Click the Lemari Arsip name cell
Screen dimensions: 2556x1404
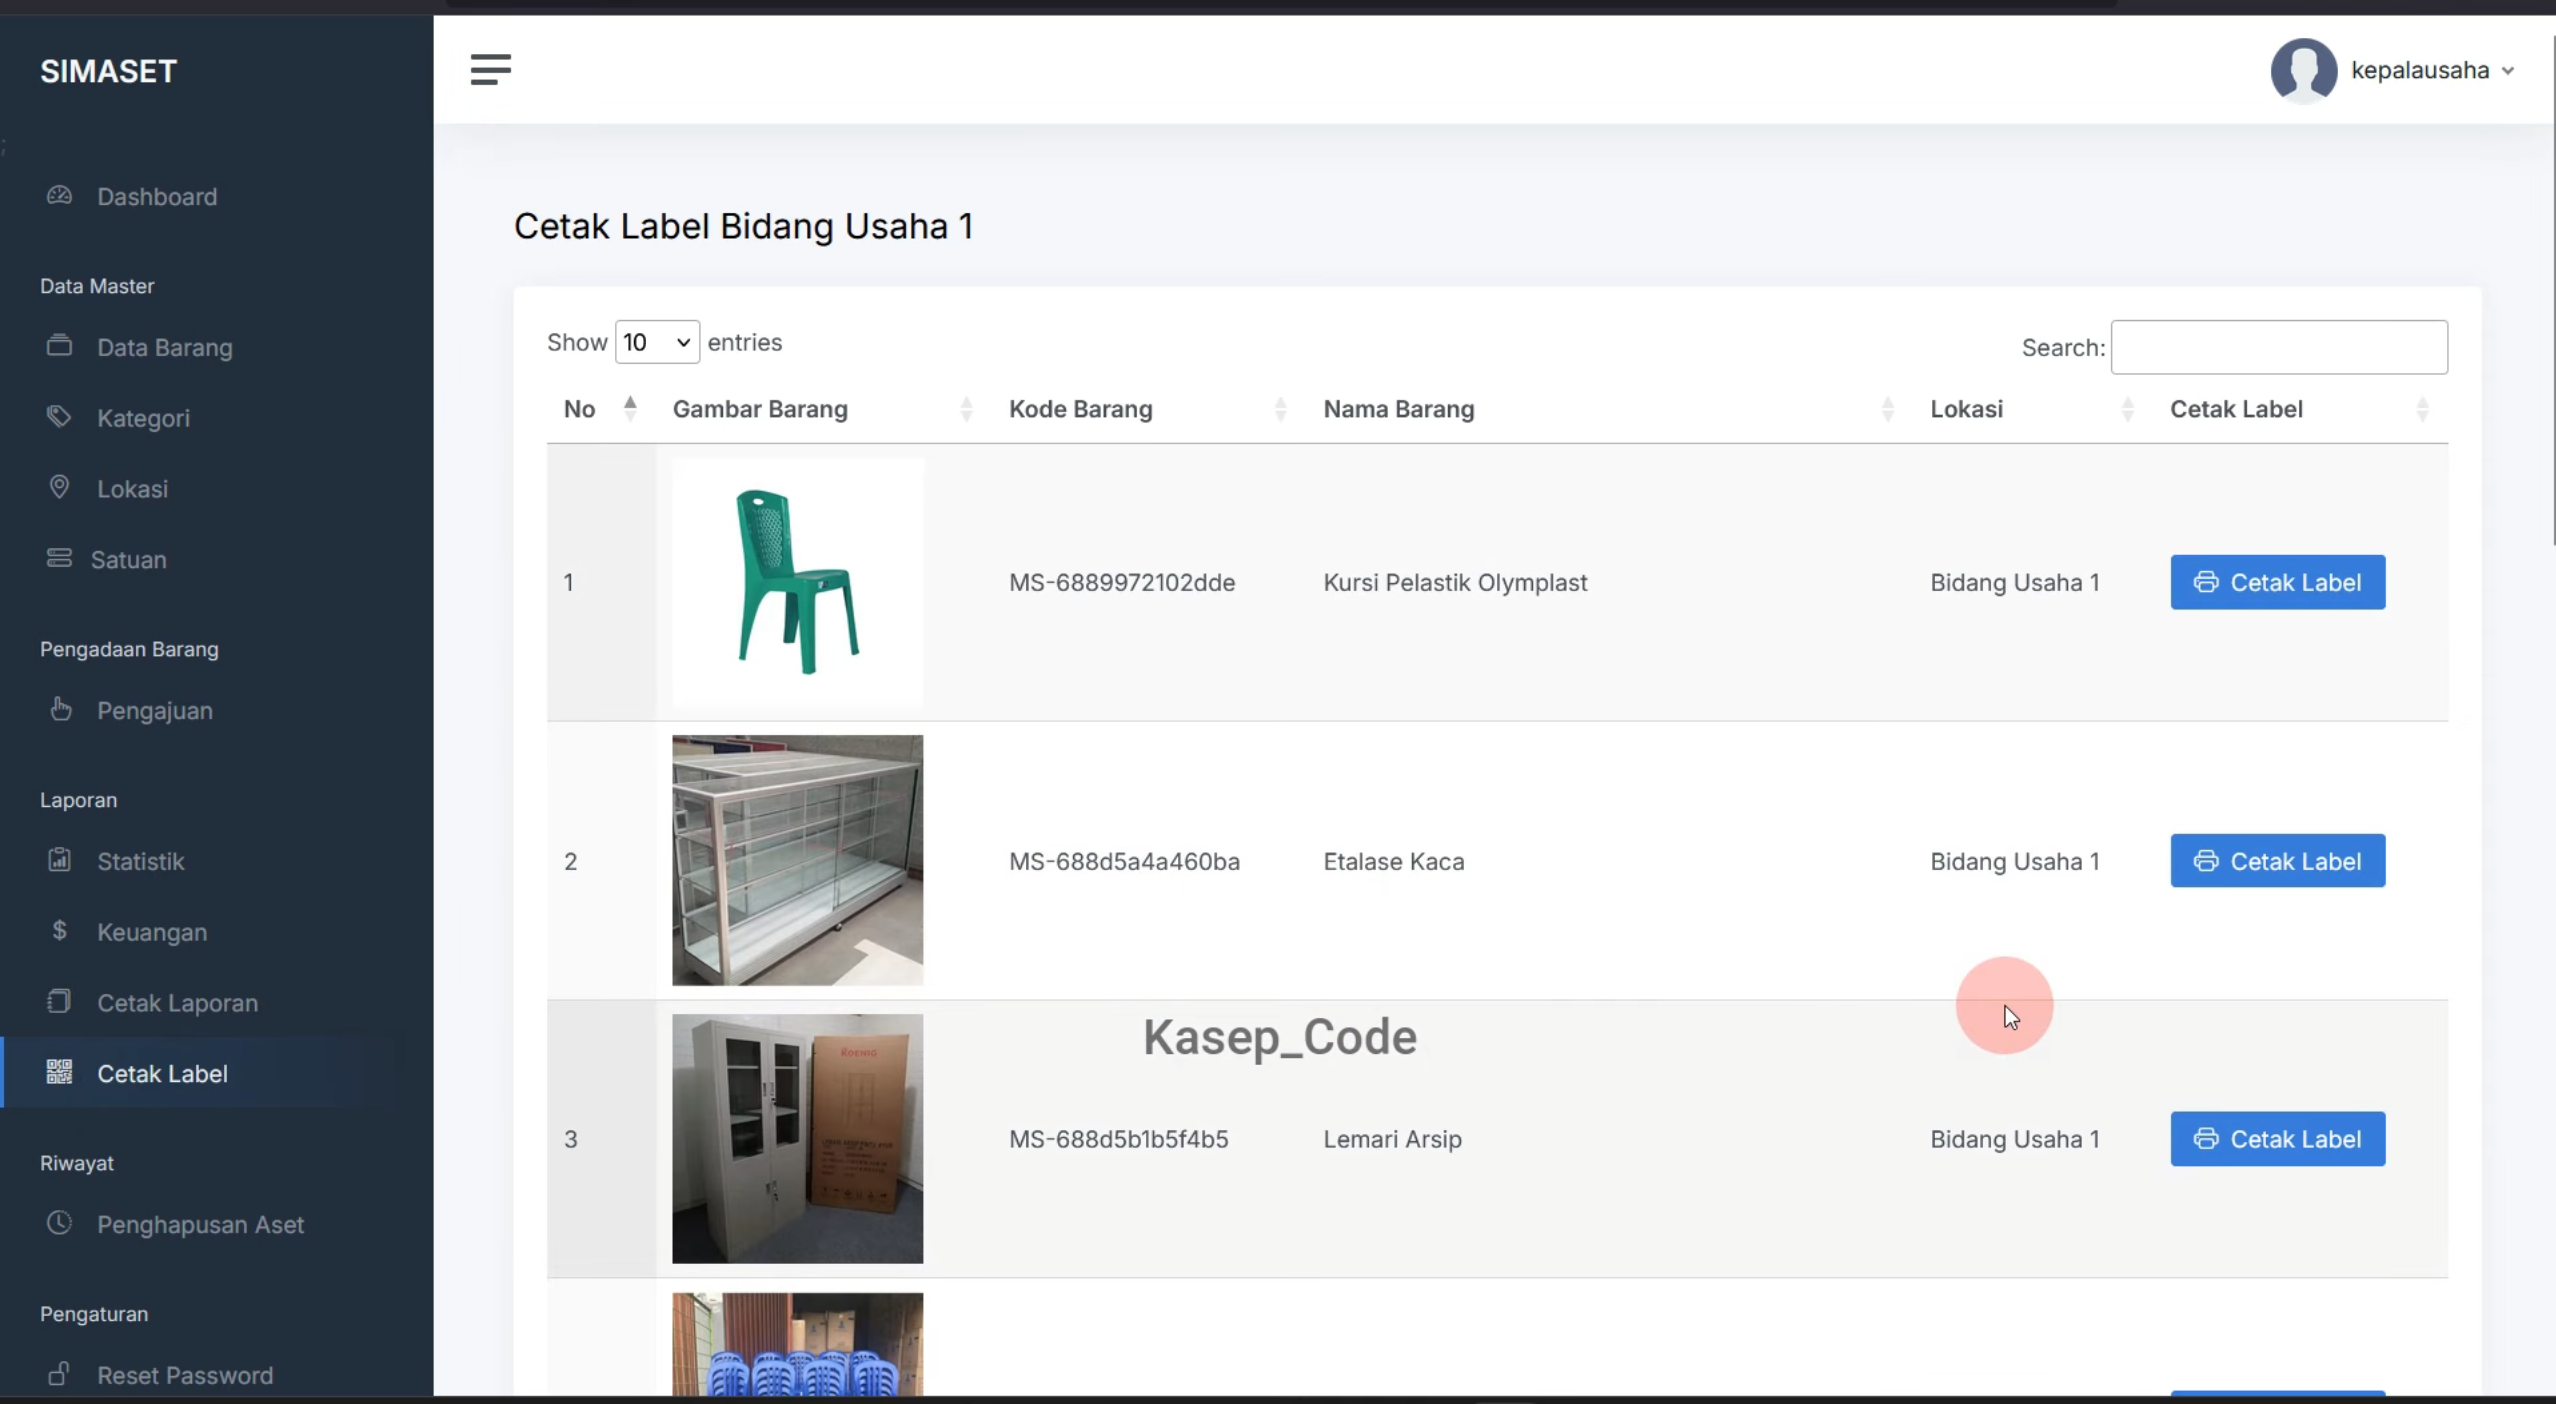pos(1392,1139)
